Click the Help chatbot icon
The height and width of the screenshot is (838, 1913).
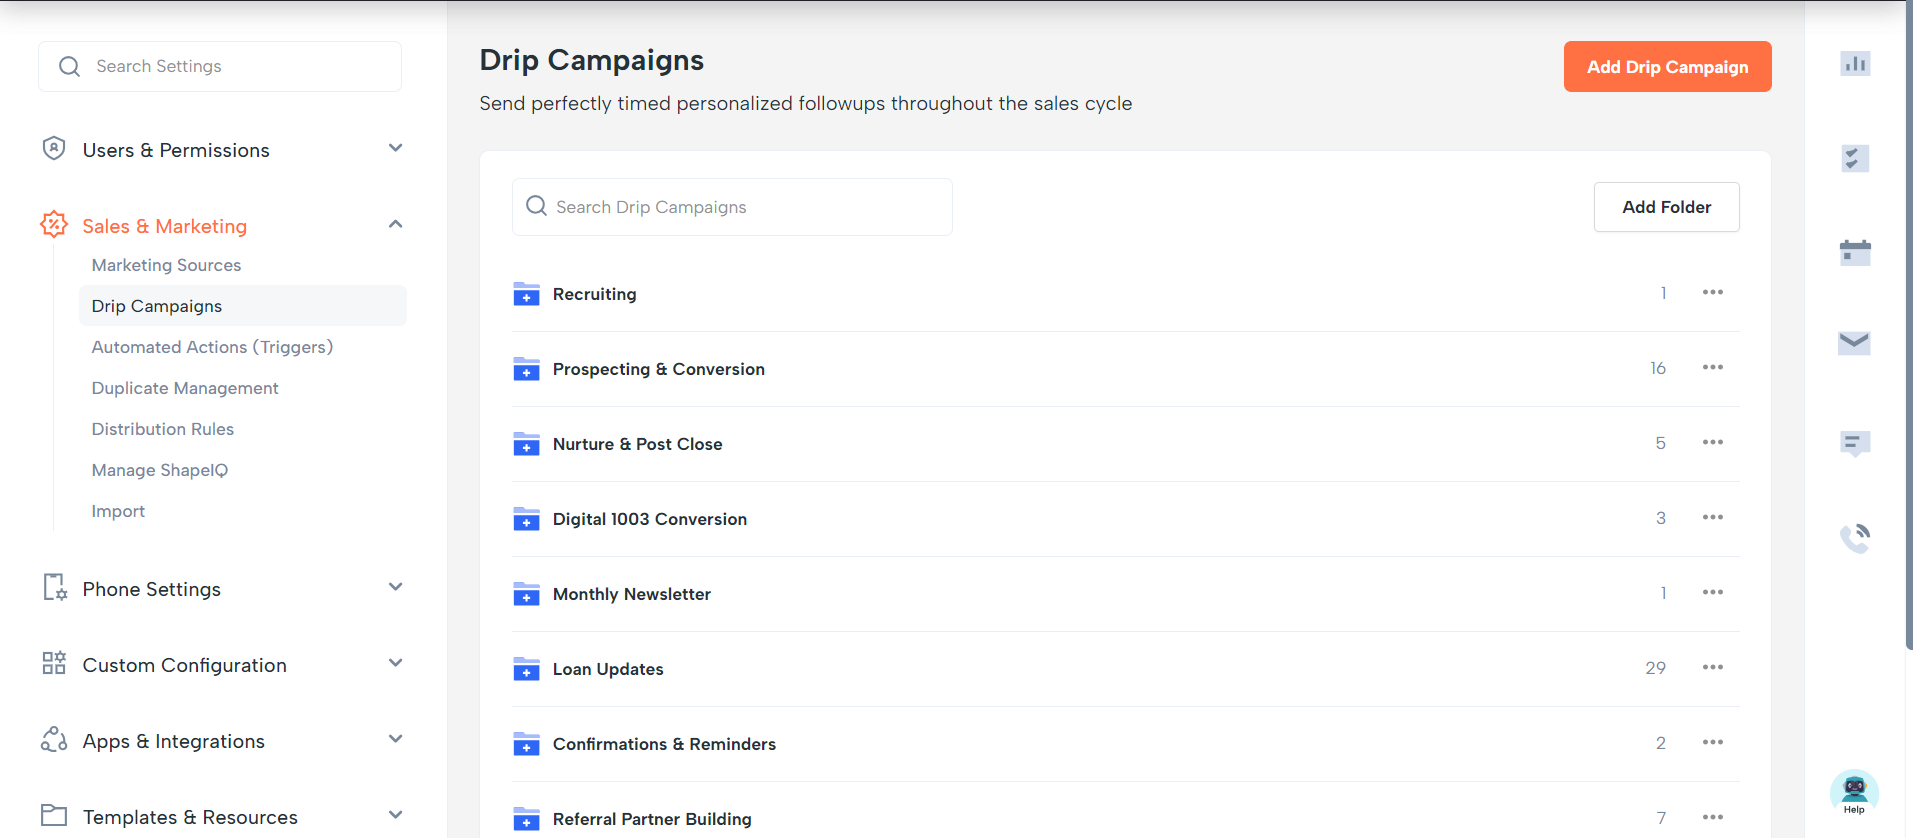tap(1854, 792)
